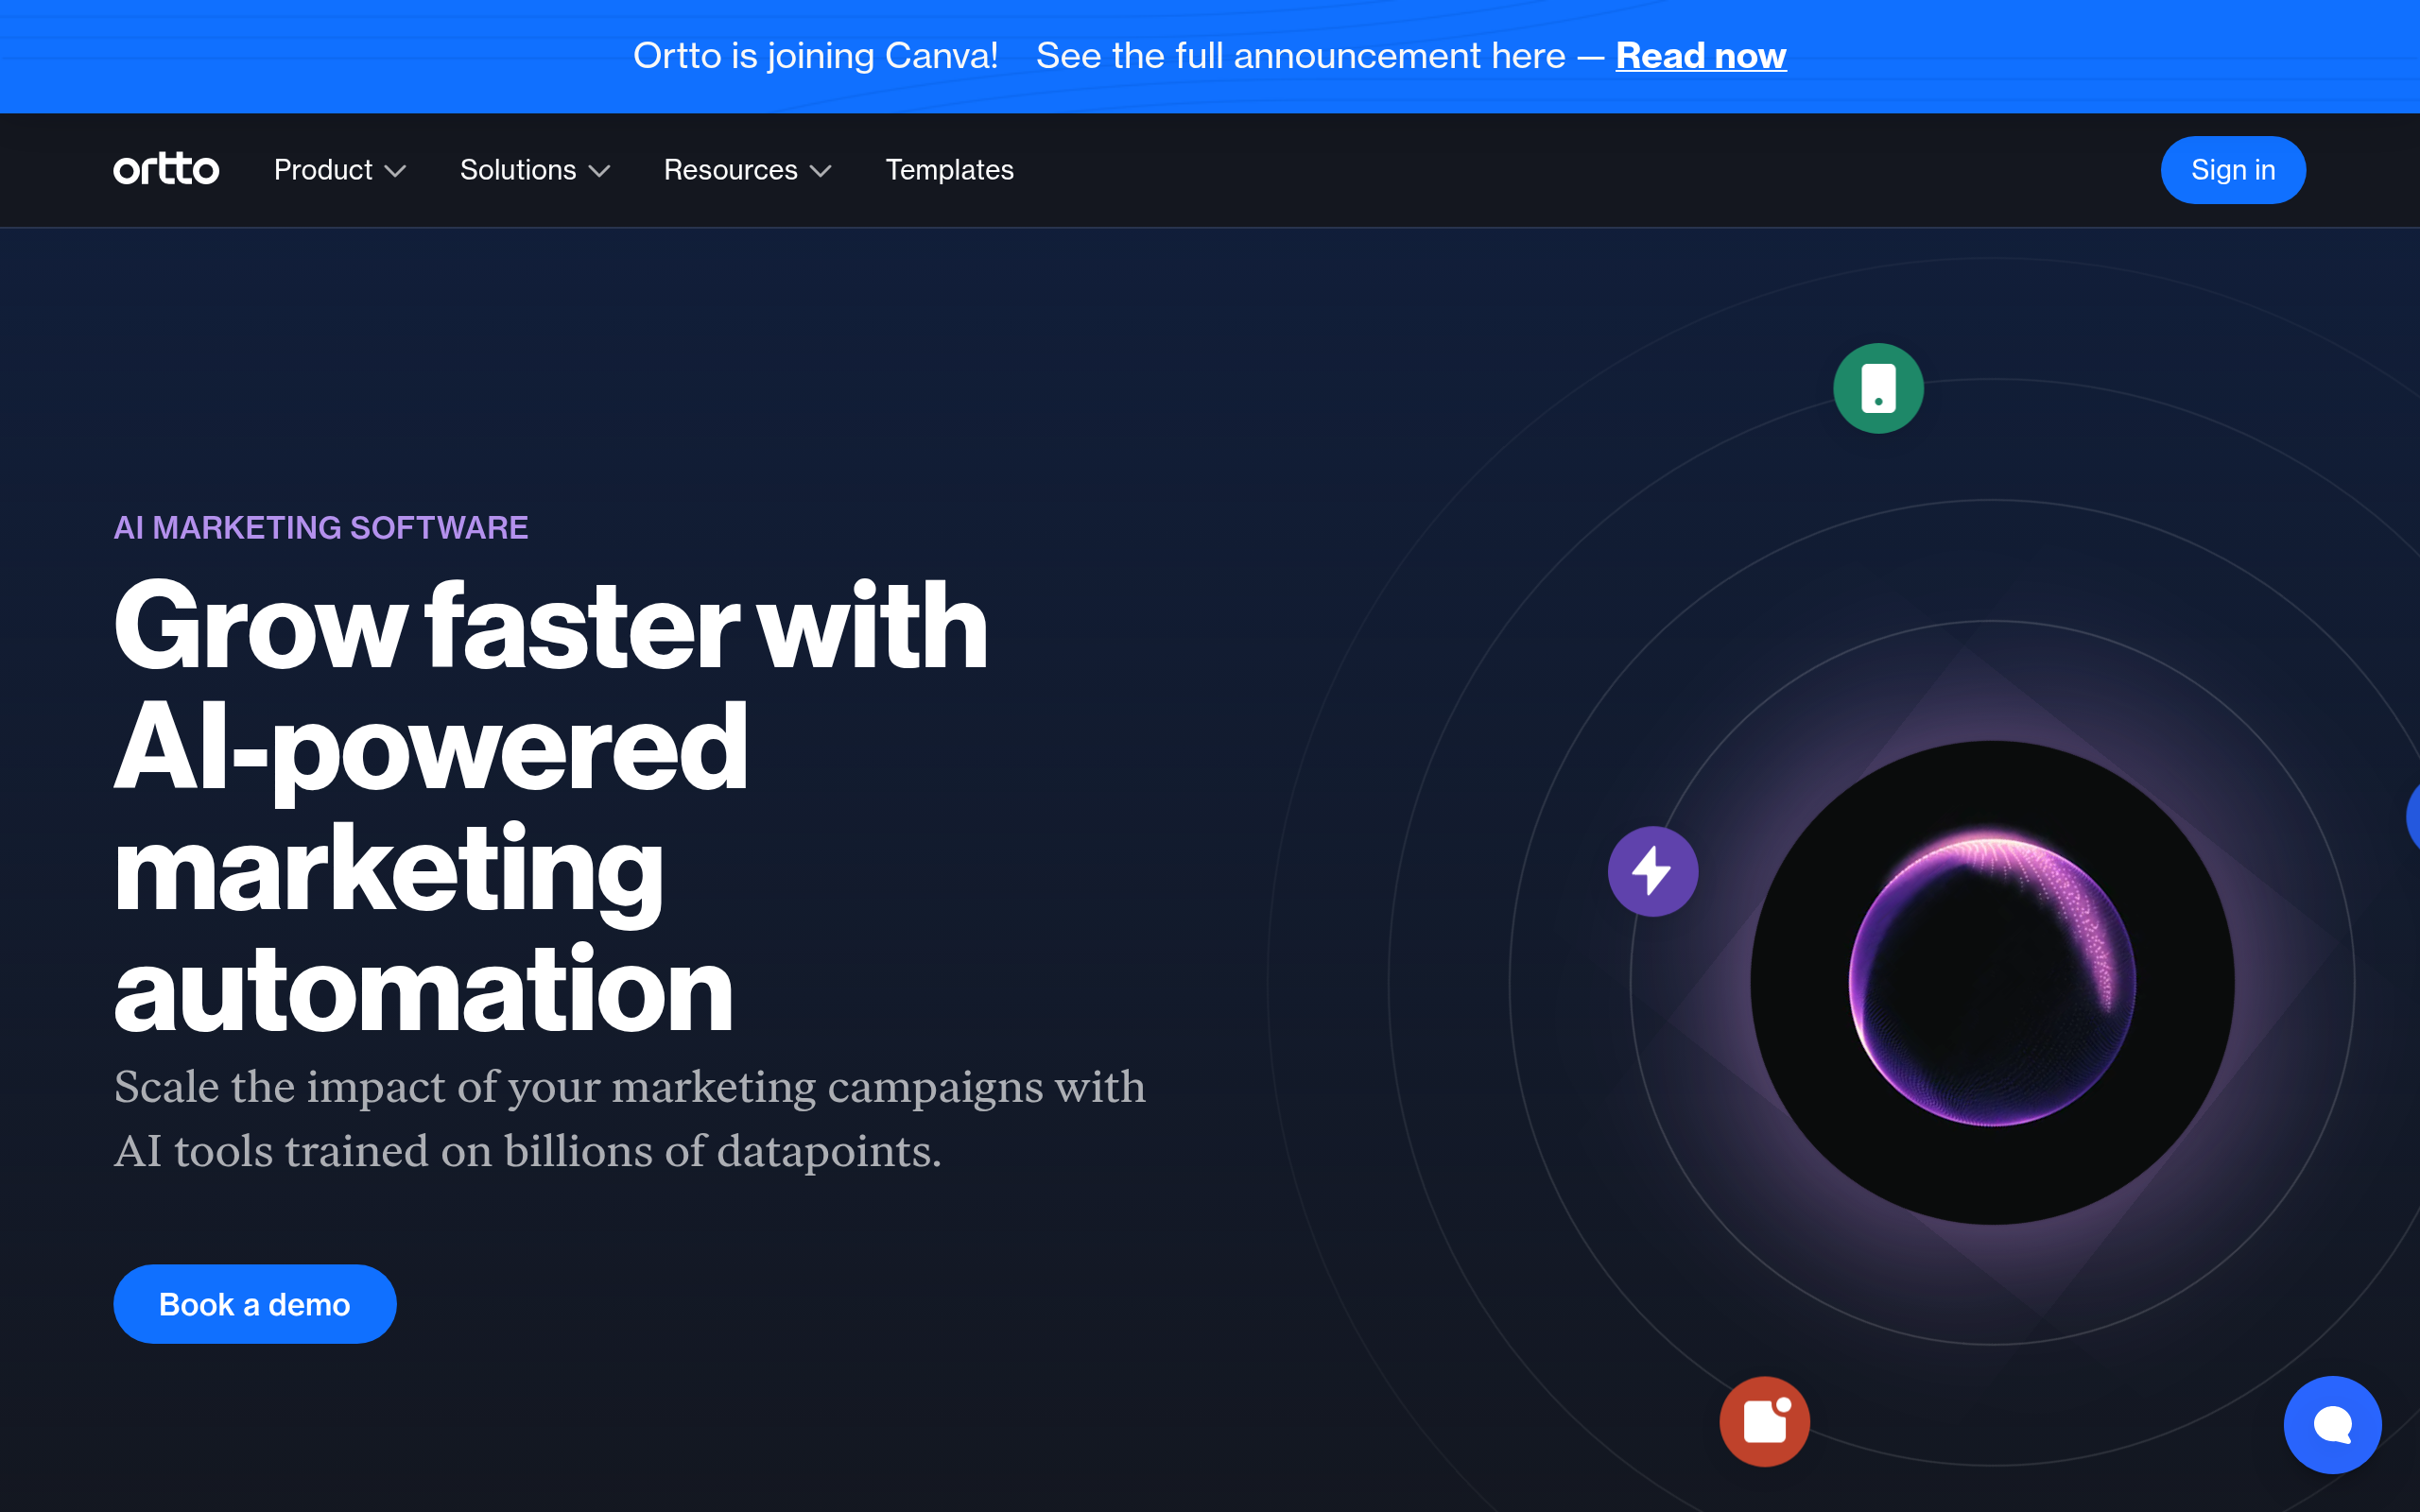The width and height of the screenshot is (2420, 1512).
Task: Click 'Ortto is joining Canva!' banner text
Action: pos(816,56)
